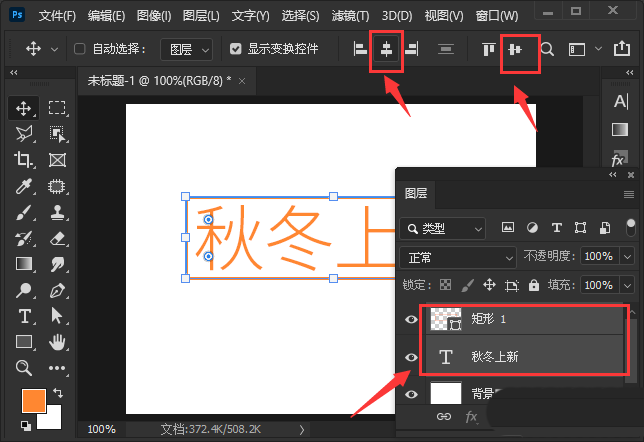Activate the Crop tool
This screenshot has width=644, height=442.
click(x=23, y=160)
